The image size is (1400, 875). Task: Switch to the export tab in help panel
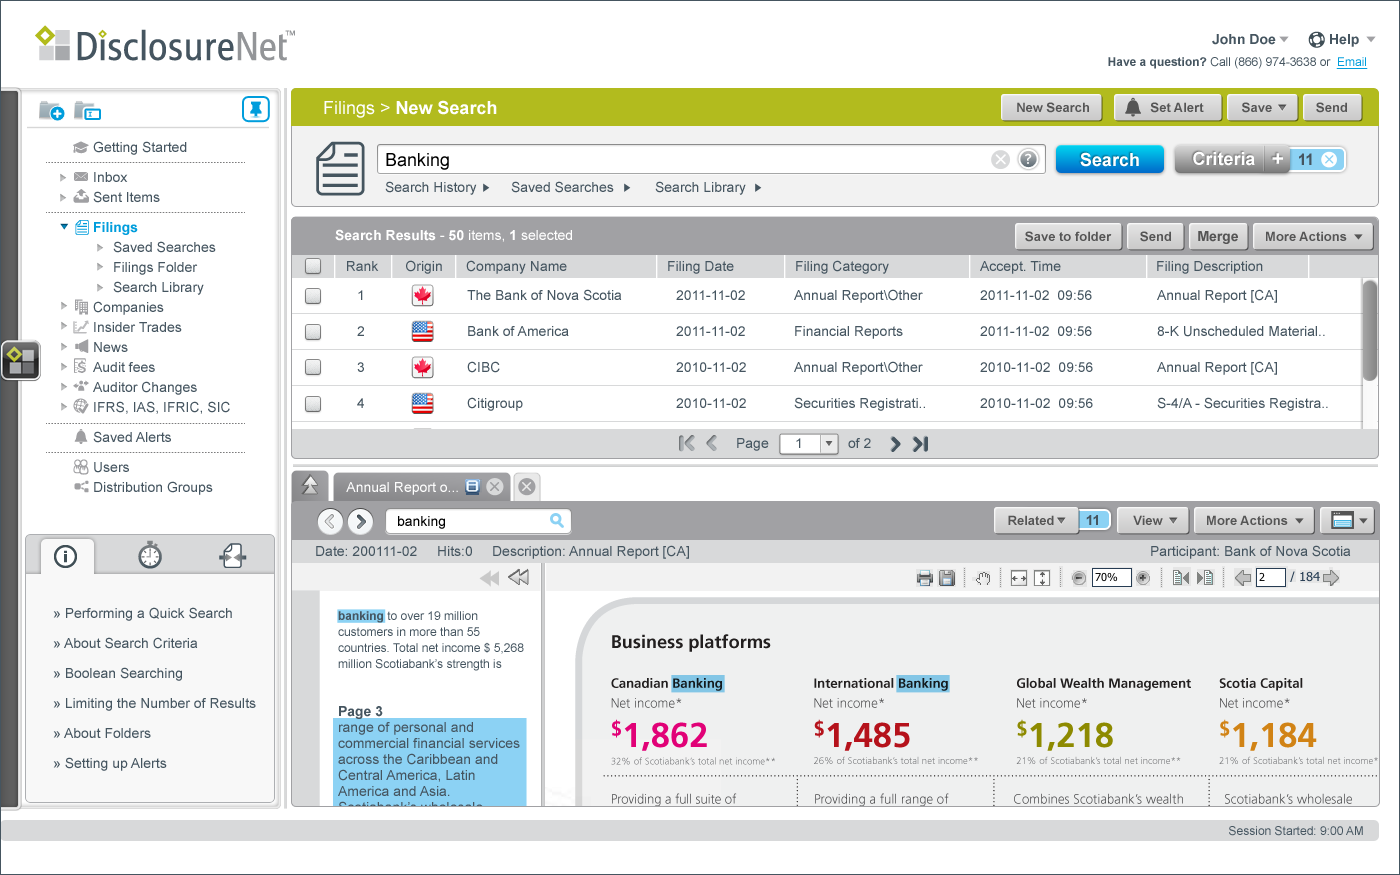pos(233,555)
